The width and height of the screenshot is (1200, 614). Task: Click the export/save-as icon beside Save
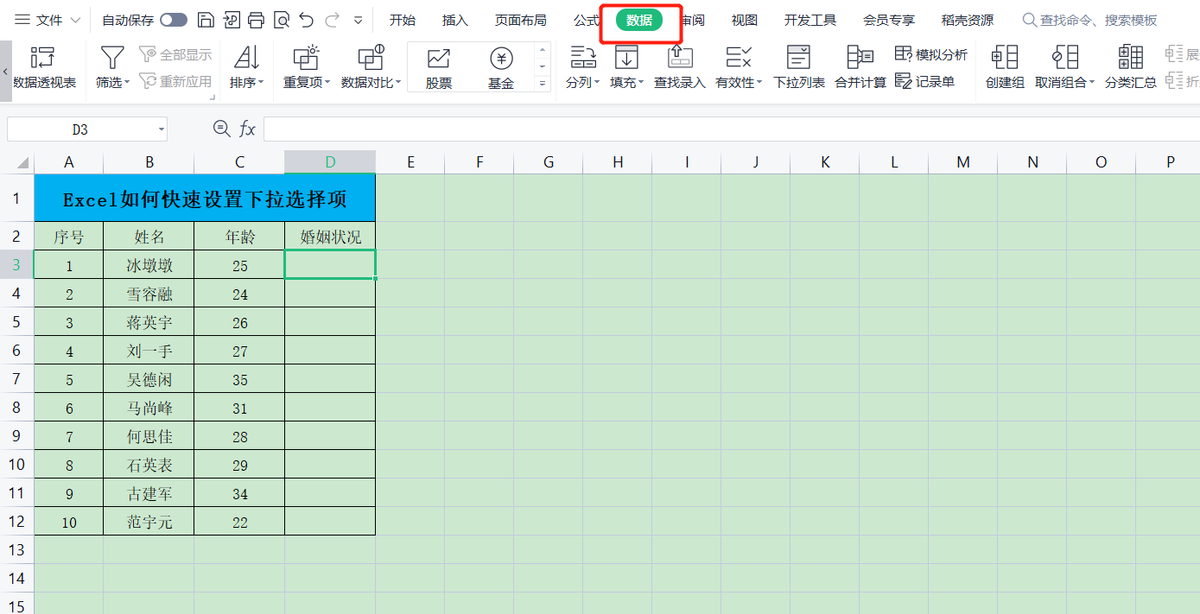point(231,19)
